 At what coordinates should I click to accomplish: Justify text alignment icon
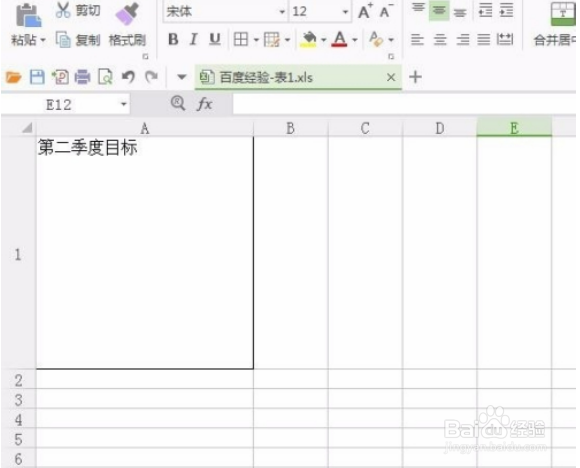(x=483, y=39)
